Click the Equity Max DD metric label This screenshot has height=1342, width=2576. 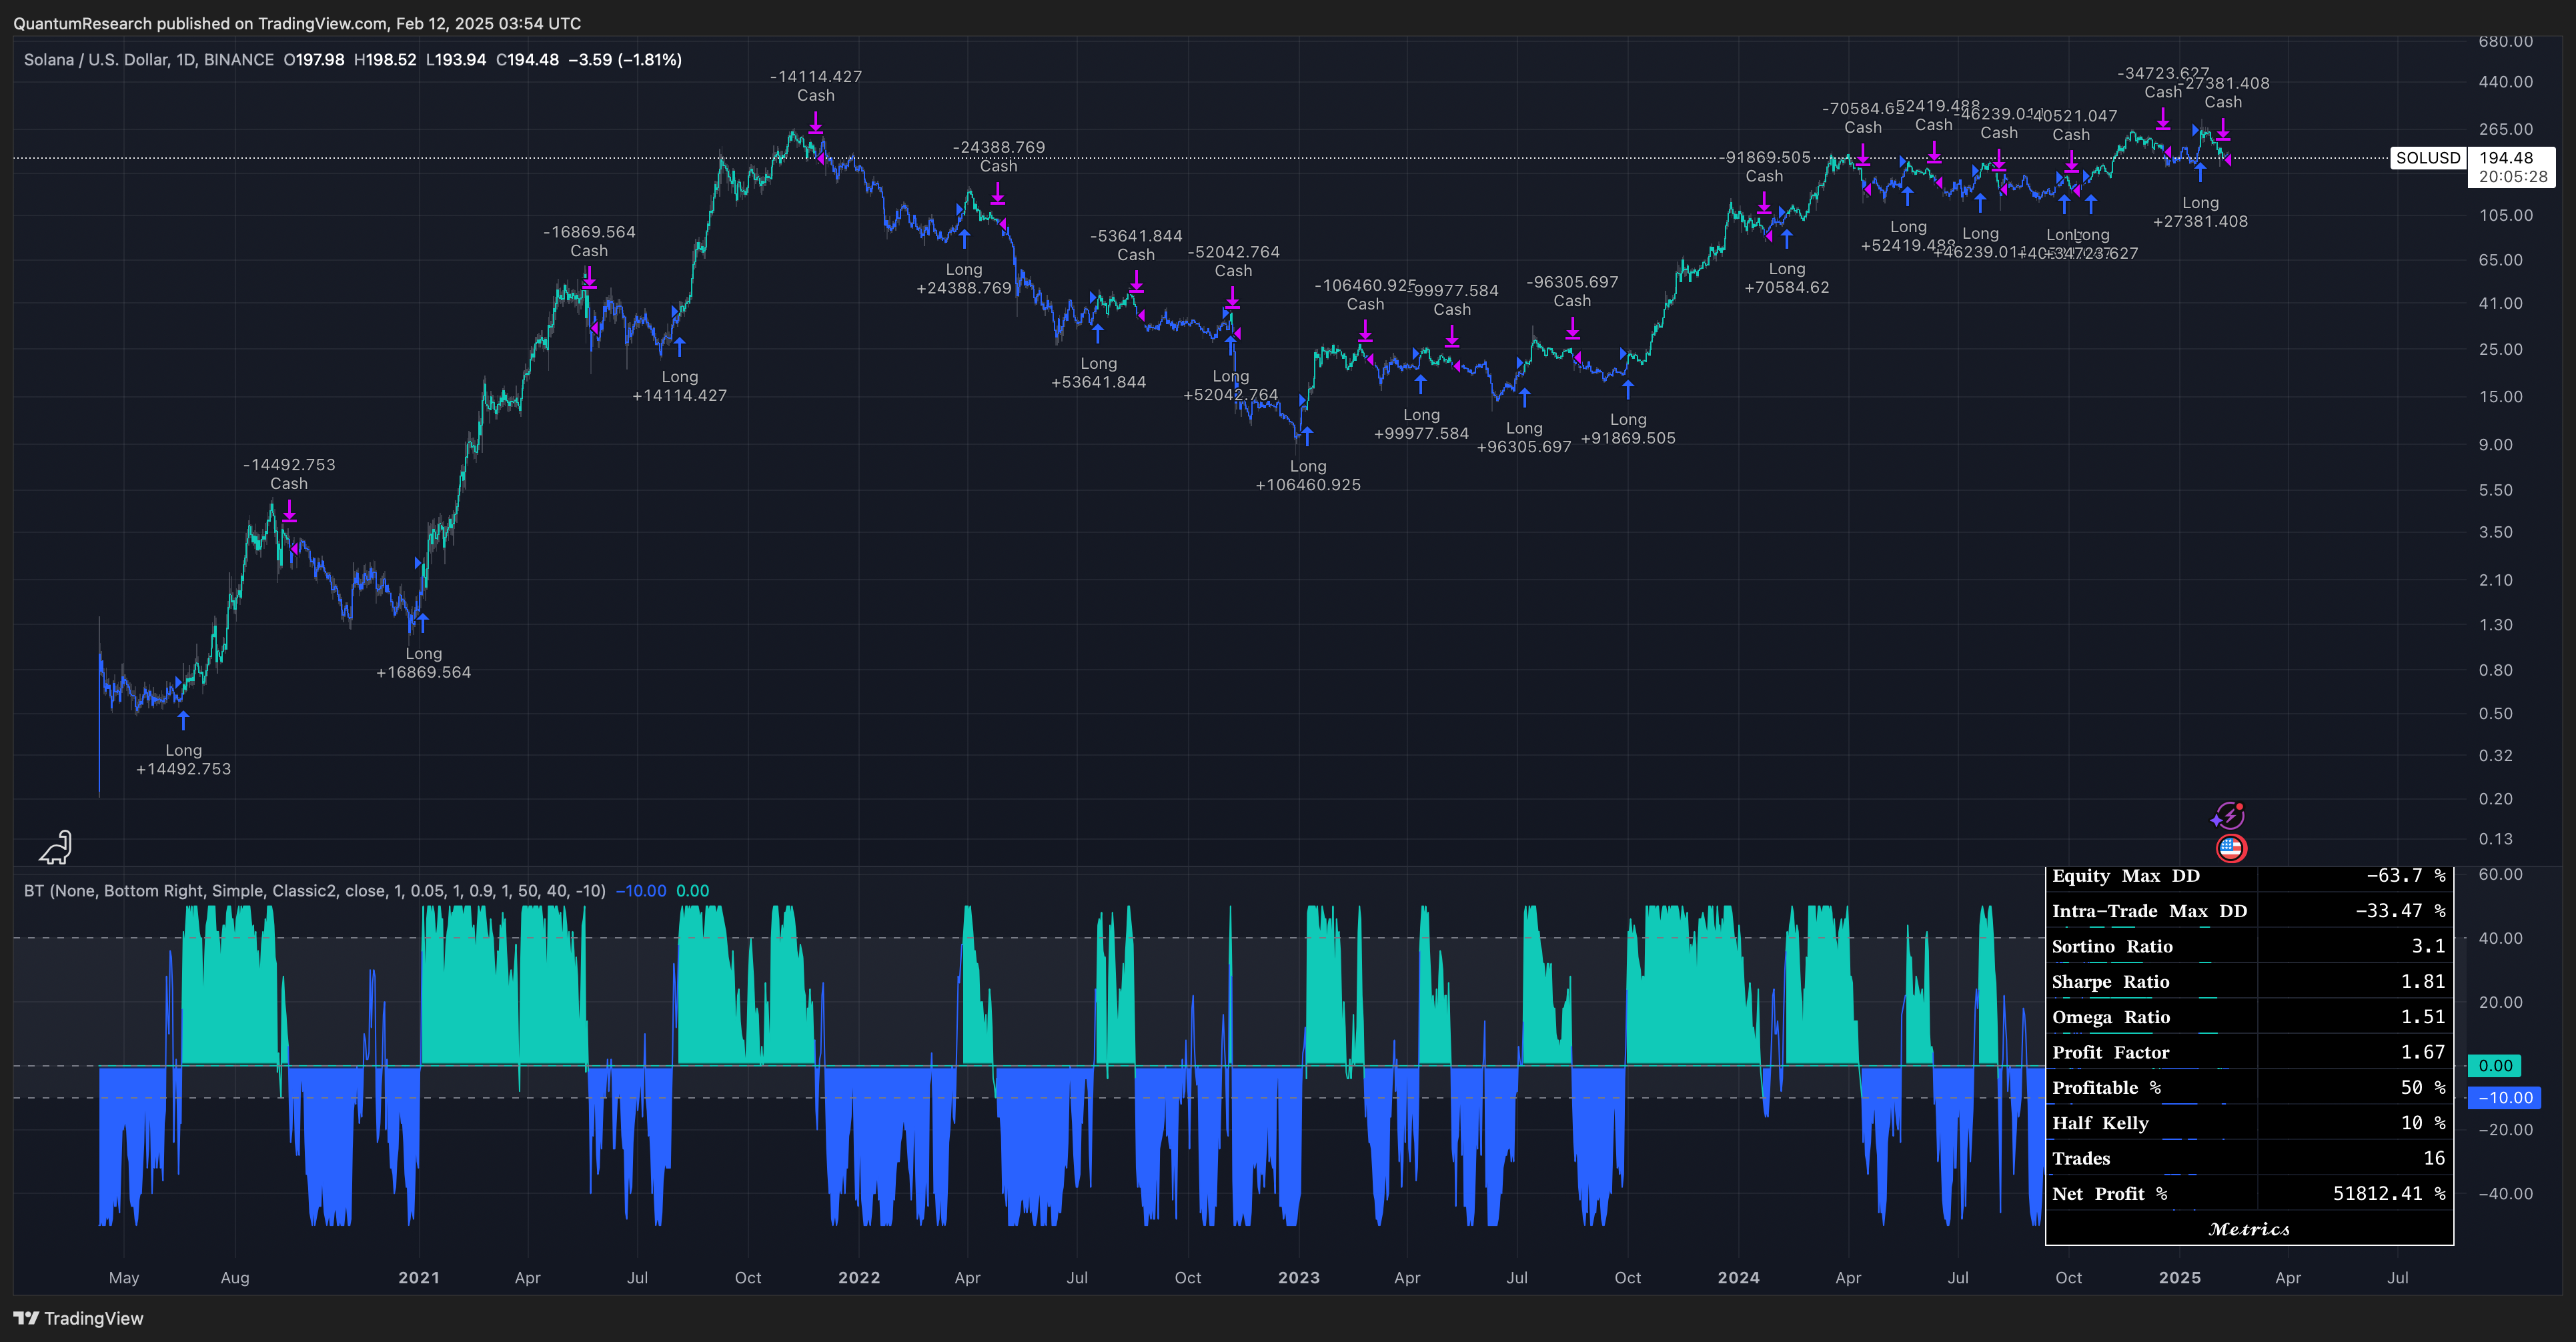tap(2126, 876)
